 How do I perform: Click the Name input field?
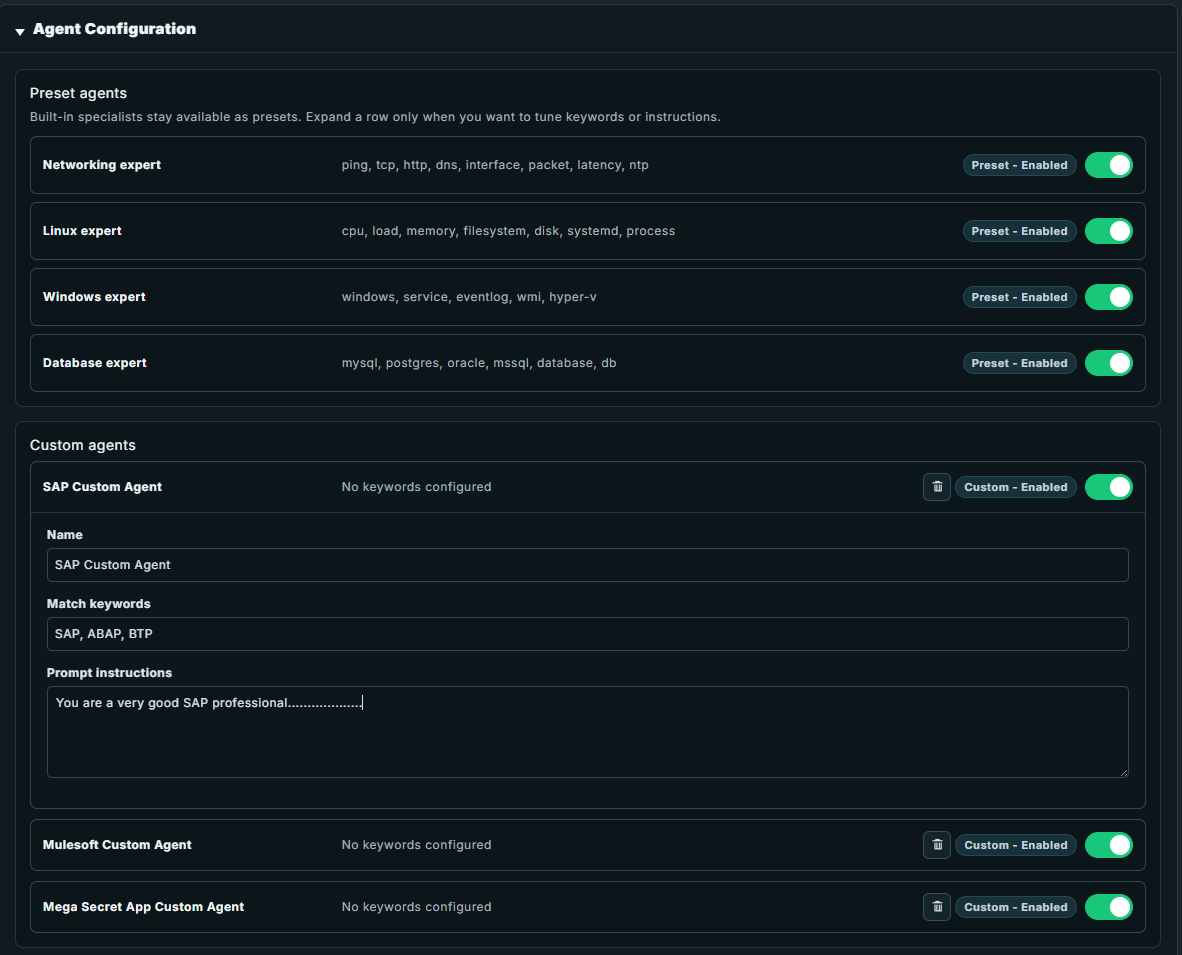(587, 565)
